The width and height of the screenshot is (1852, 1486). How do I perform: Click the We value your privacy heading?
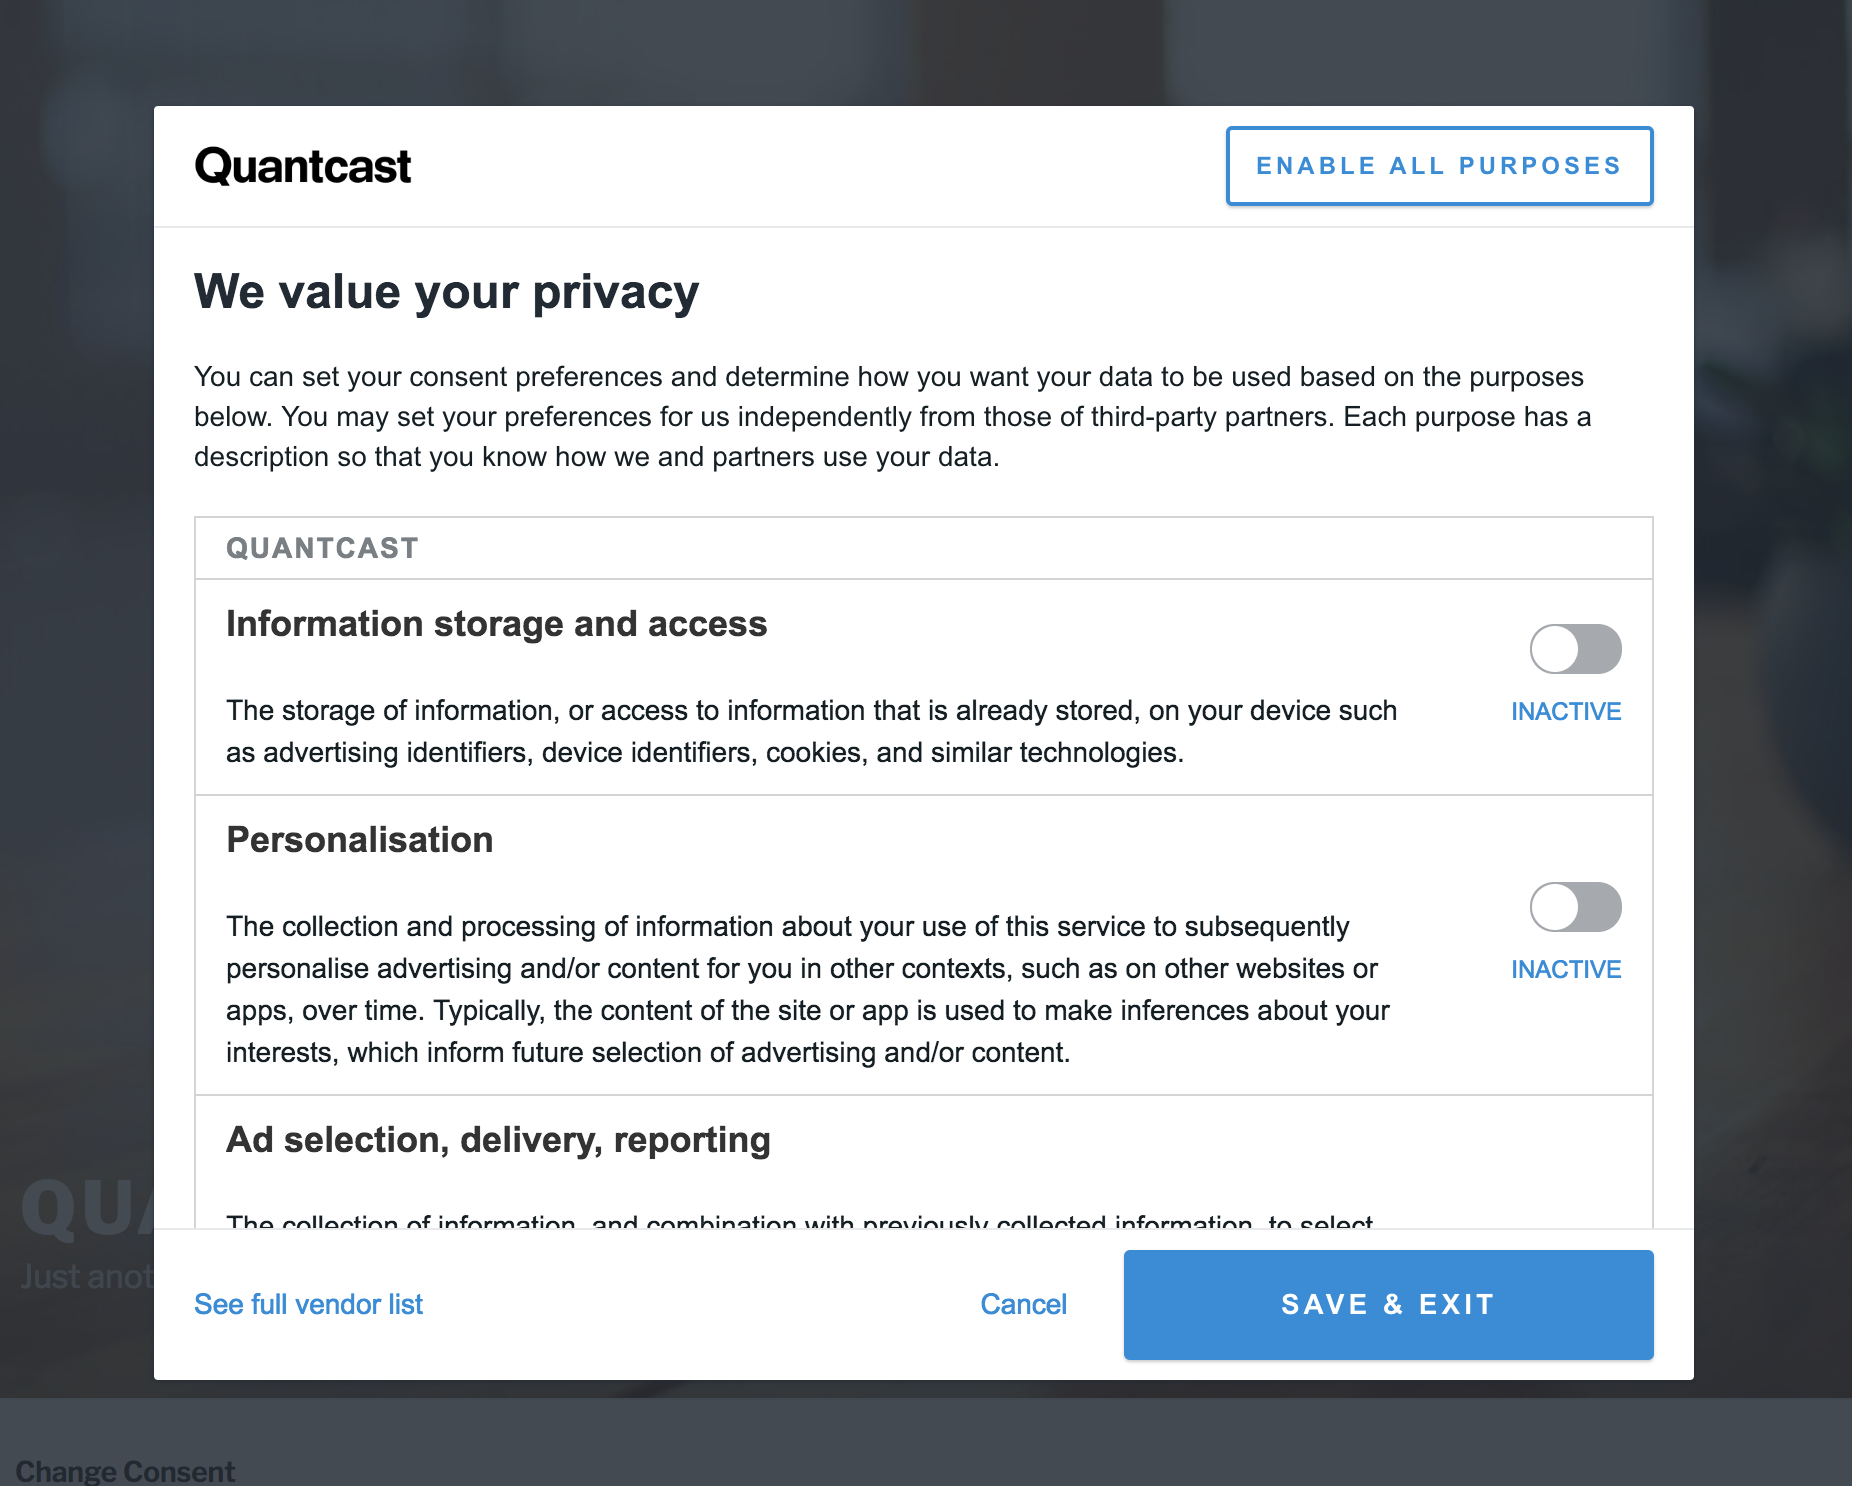(446, 292)
